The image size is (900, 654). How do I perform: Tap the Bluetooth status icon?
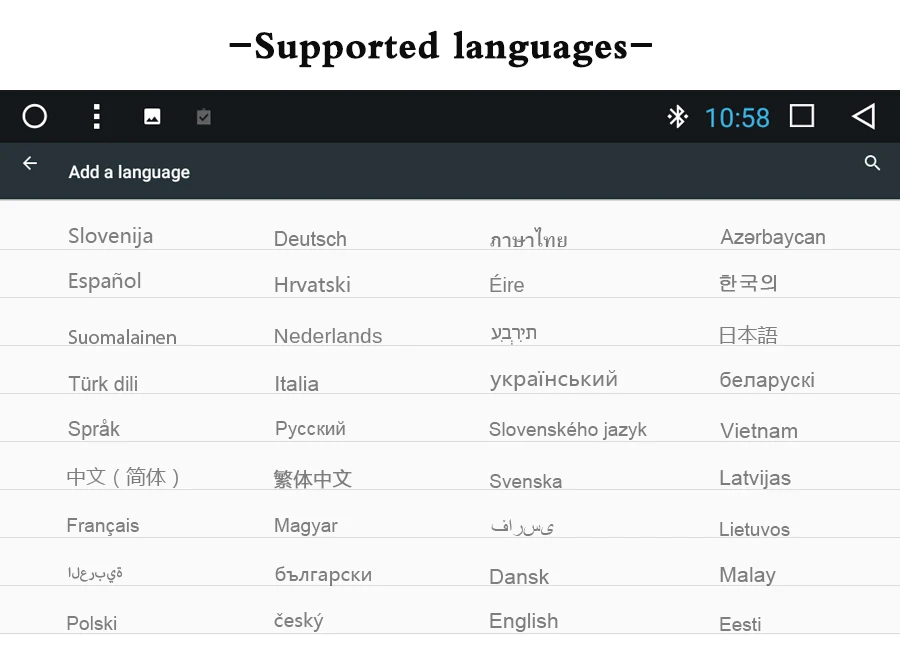pos(677,117)
